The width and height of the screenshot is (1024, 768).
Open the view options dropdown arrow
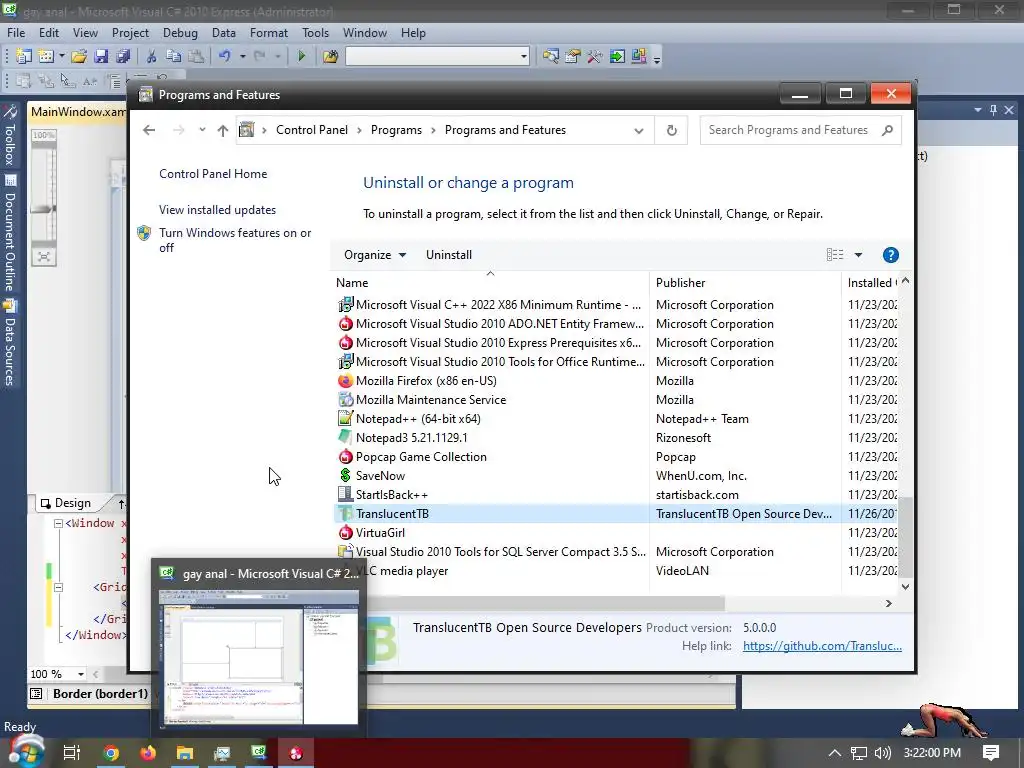(858, 255)
